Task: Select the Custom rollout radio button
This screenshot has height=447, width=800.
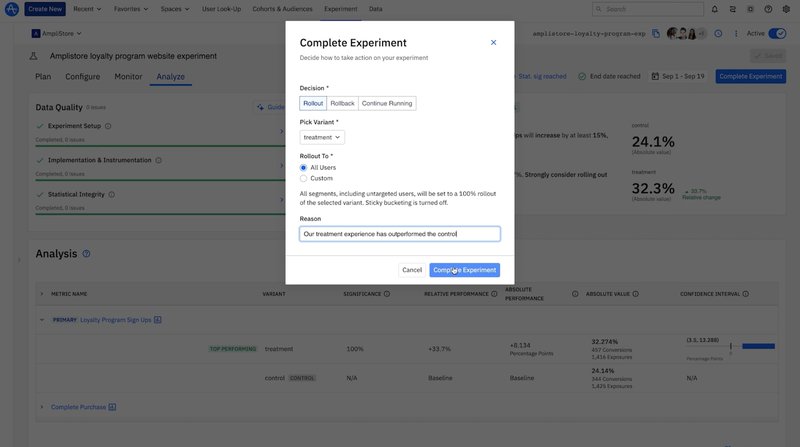Action: pos(304,178)
